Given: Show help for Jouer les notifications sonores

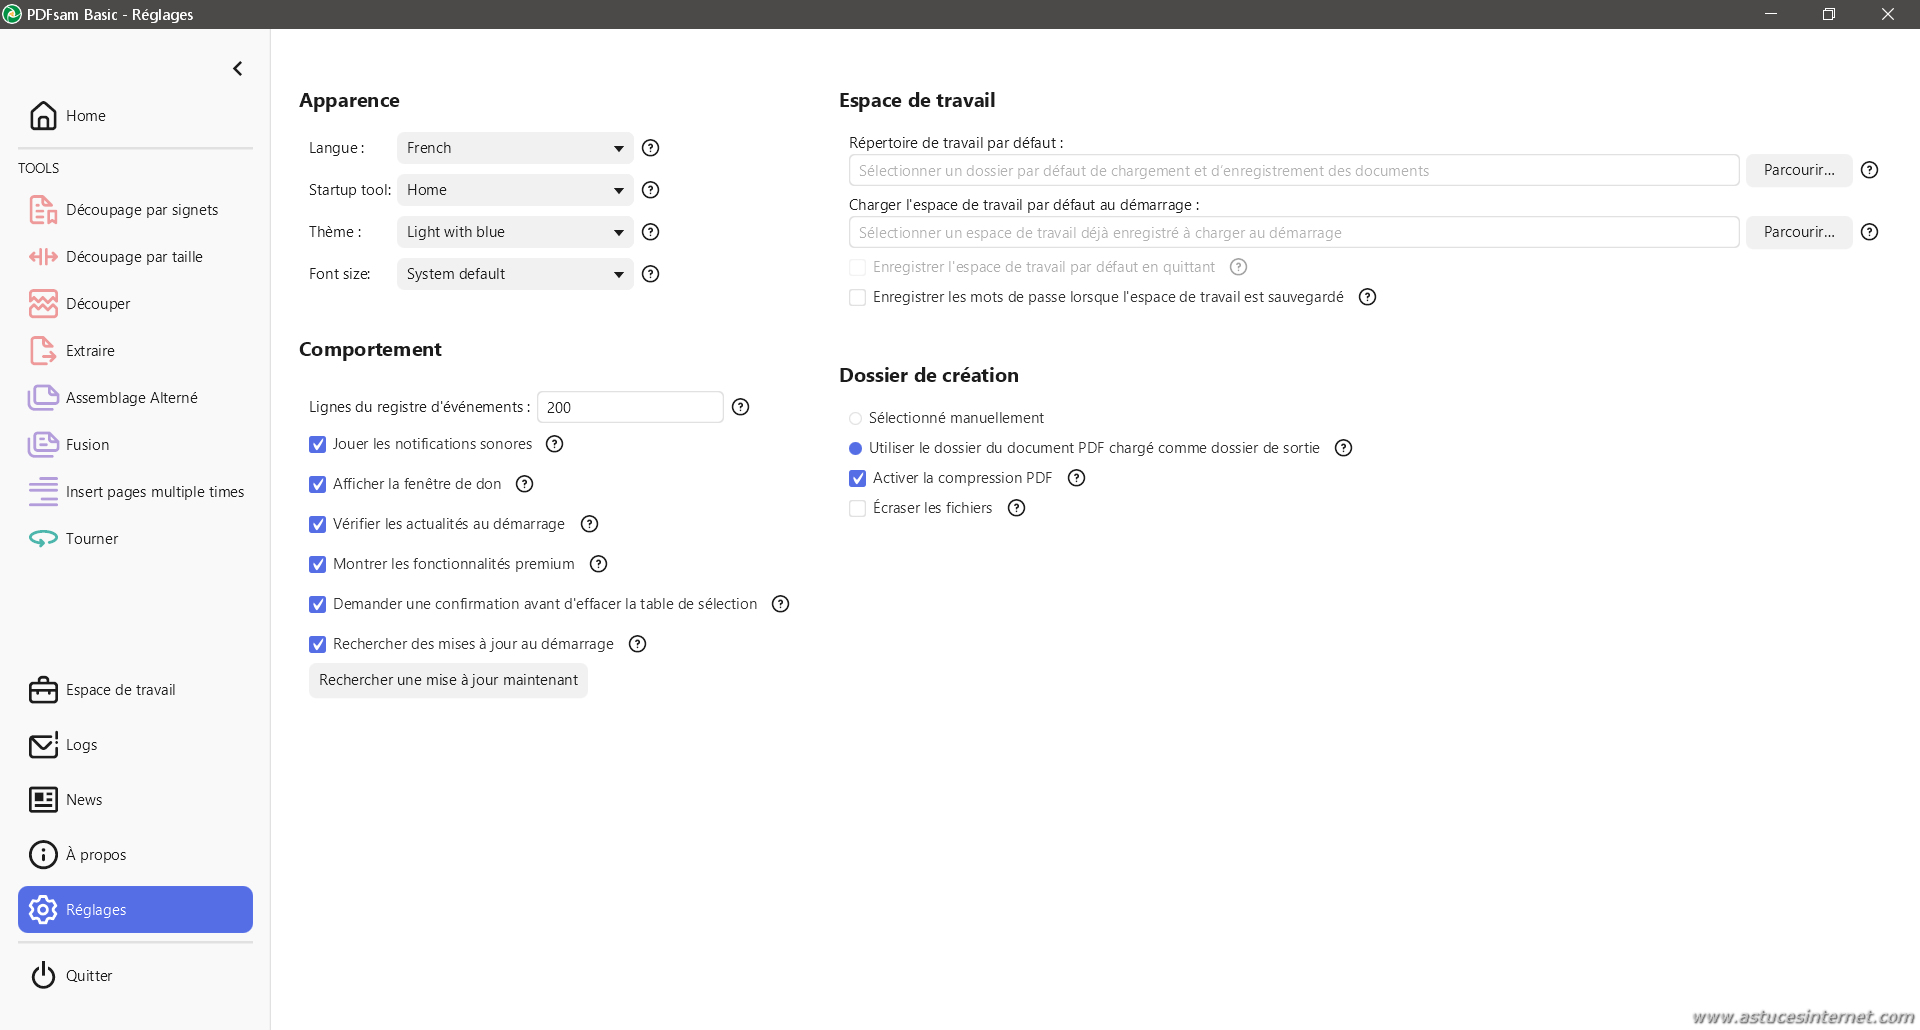Looking at the screenshot, I should (555, 444).
